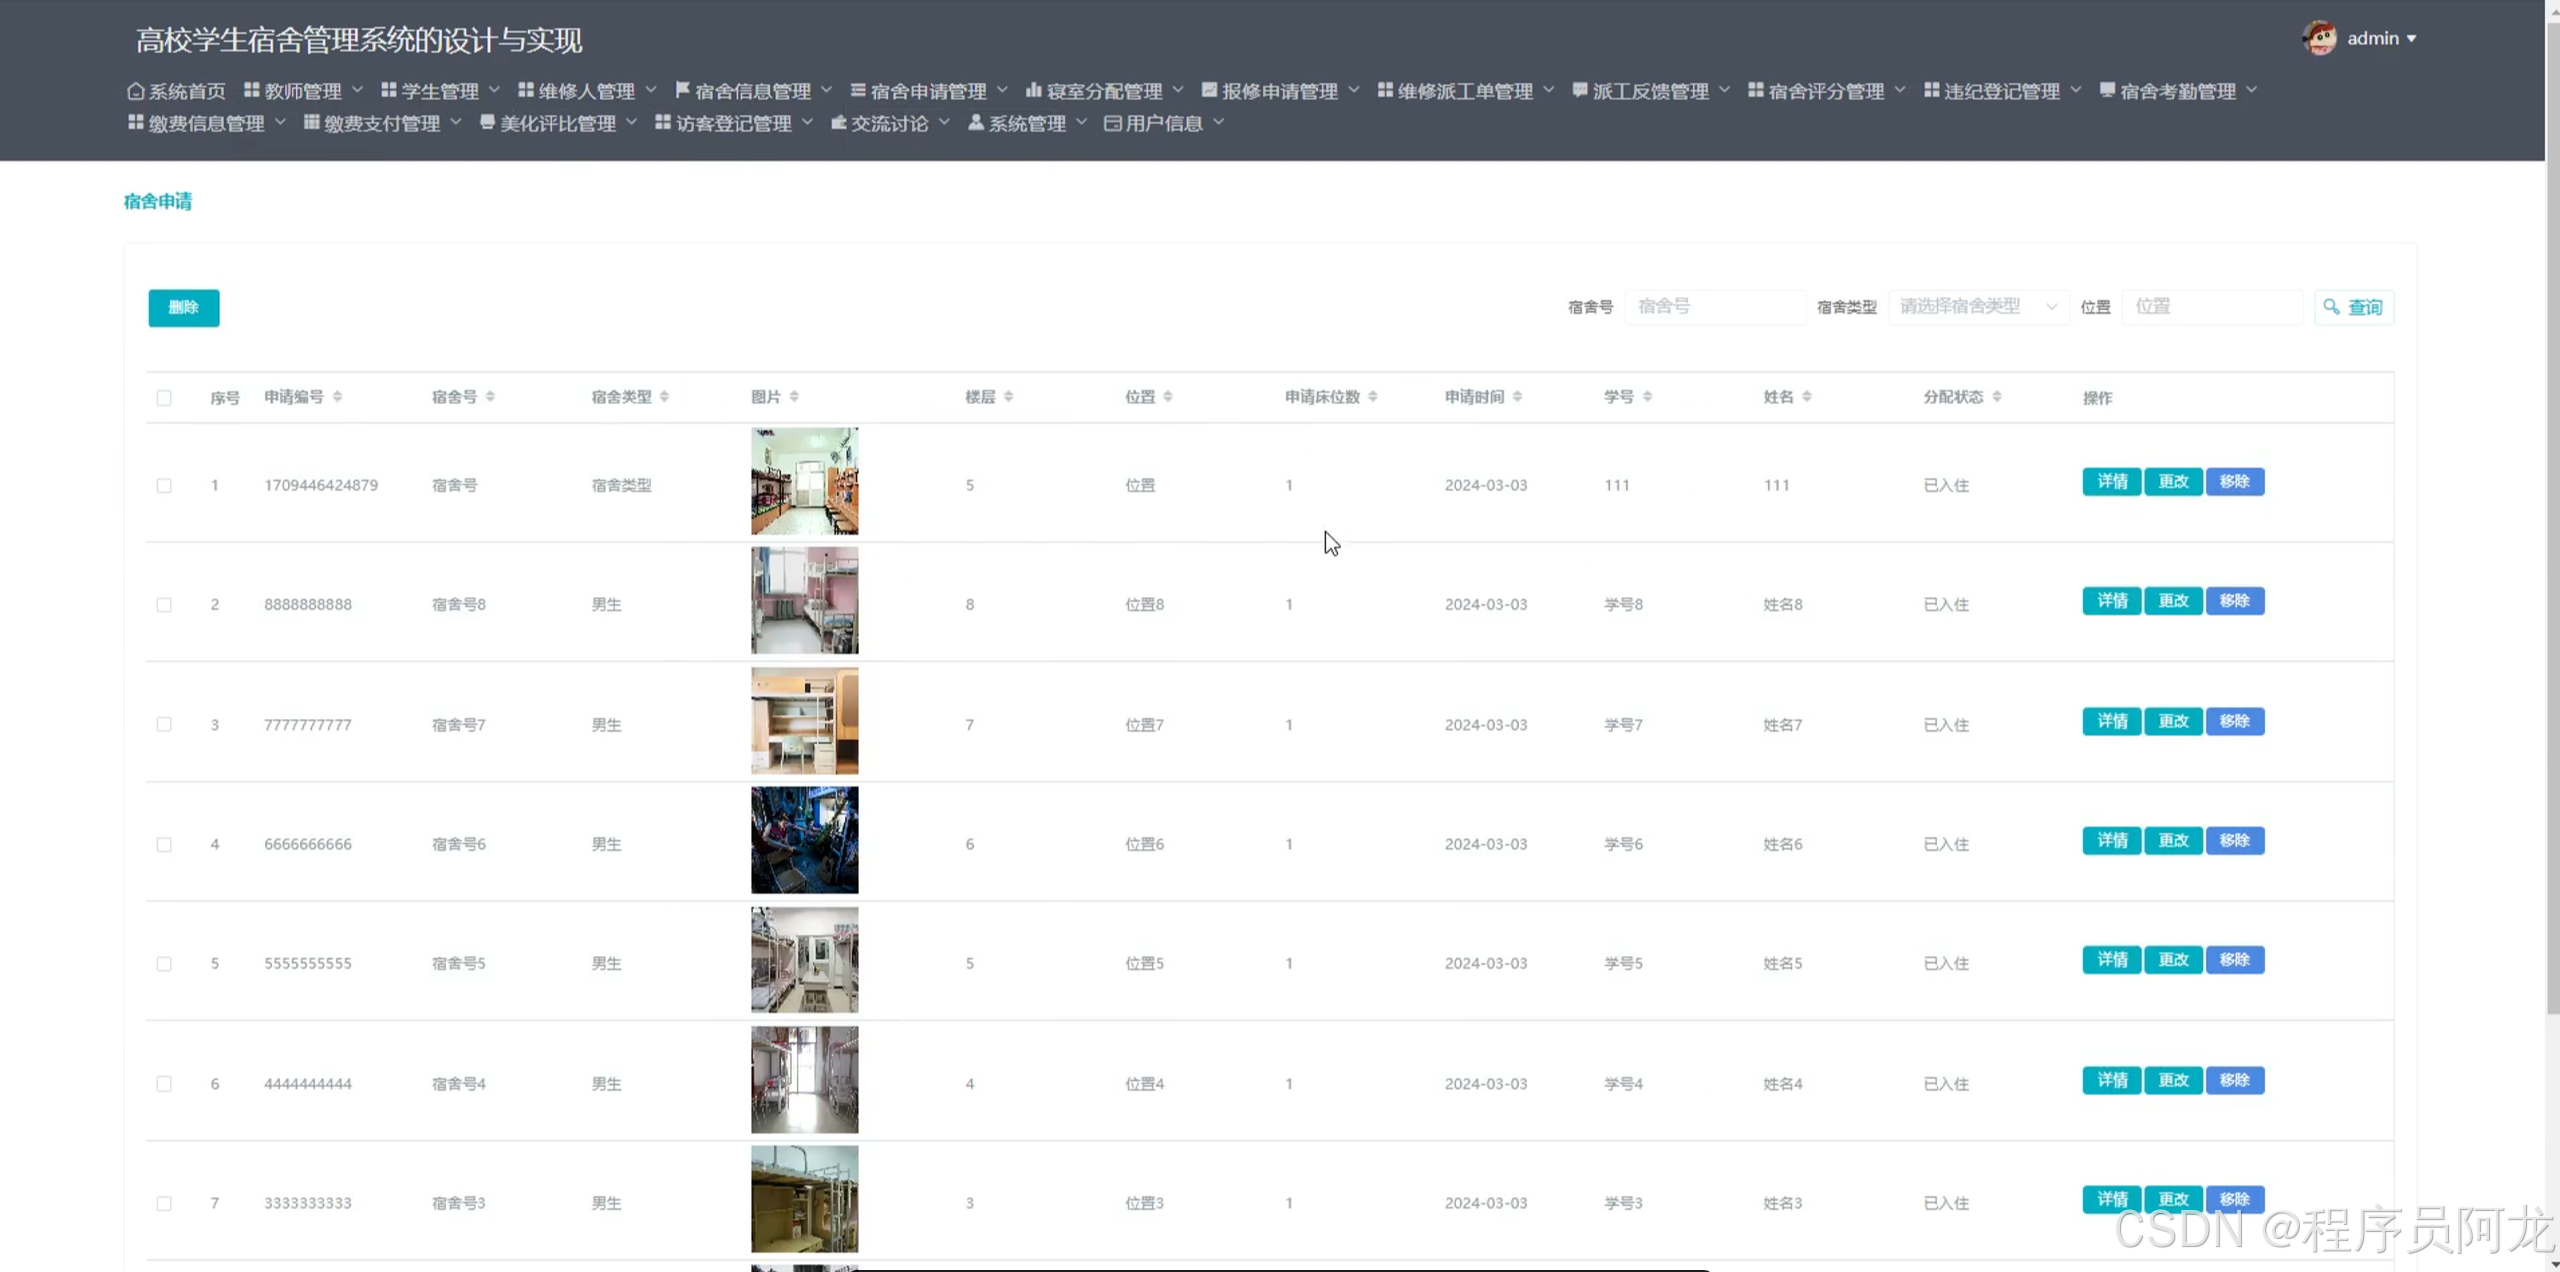Expand the admin user dropdown arrow

click(x=2411, y=39)
